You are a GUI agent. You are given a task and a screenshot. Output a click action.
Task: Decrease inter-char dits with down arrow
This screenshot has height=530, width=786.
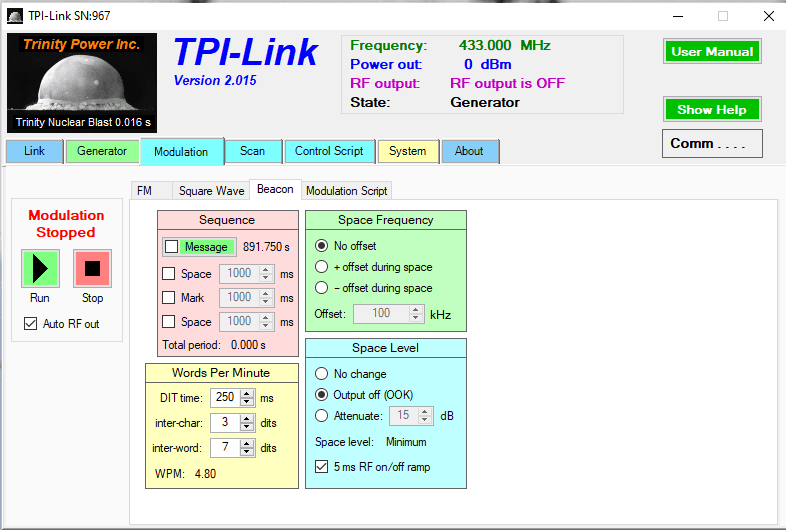(247, 427)
